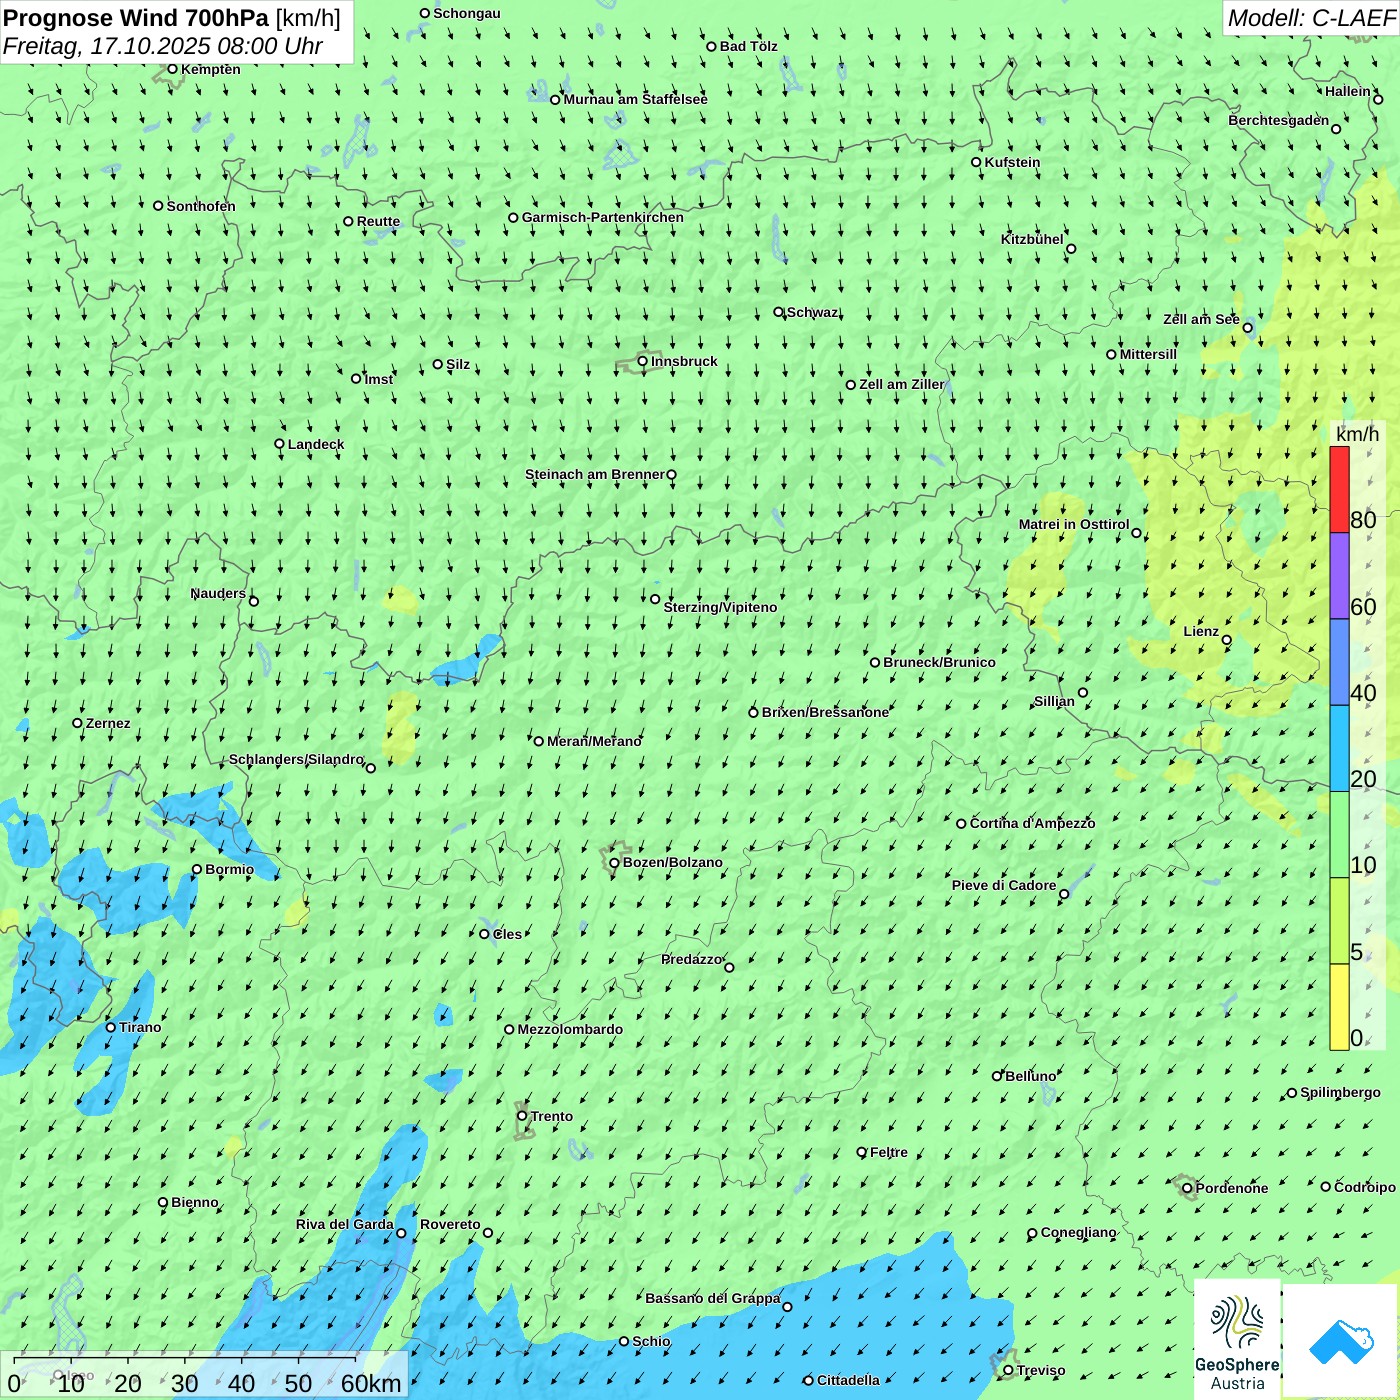Click the Bienno label
Image resolution: width=1400 pixels, height=1400 pixels.
pos(194,1202)
